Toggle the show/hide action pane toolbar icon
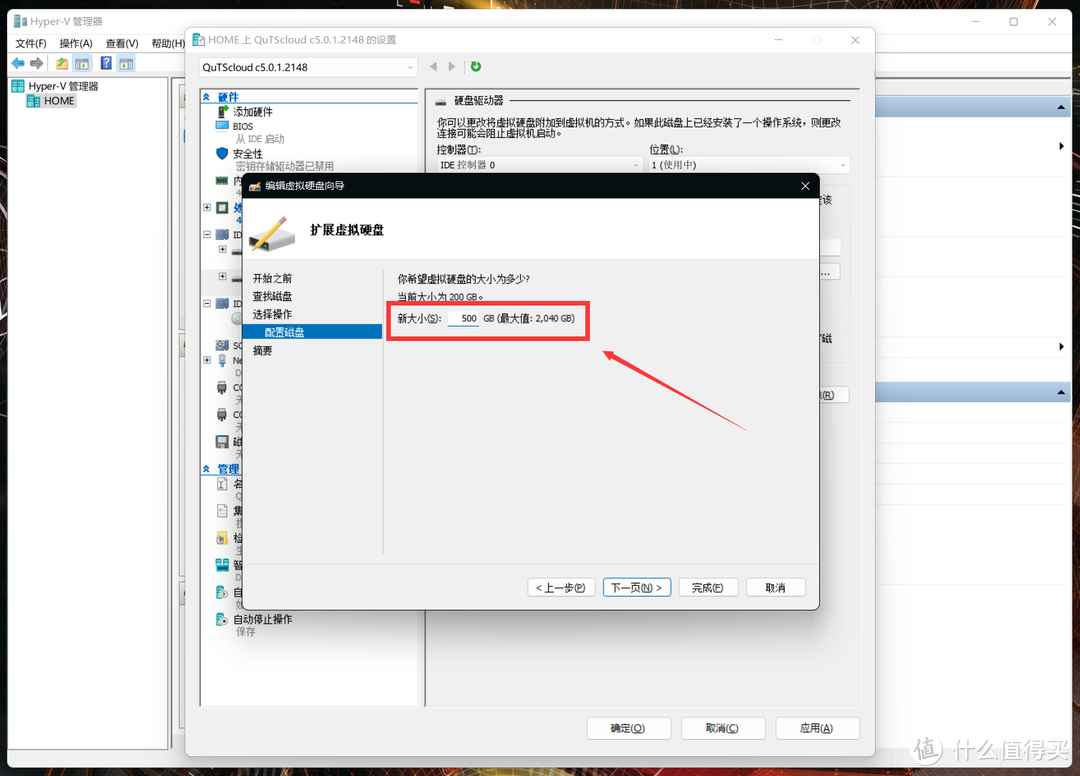This screenshot has width=1080, height=776. (x=126, y=63)
